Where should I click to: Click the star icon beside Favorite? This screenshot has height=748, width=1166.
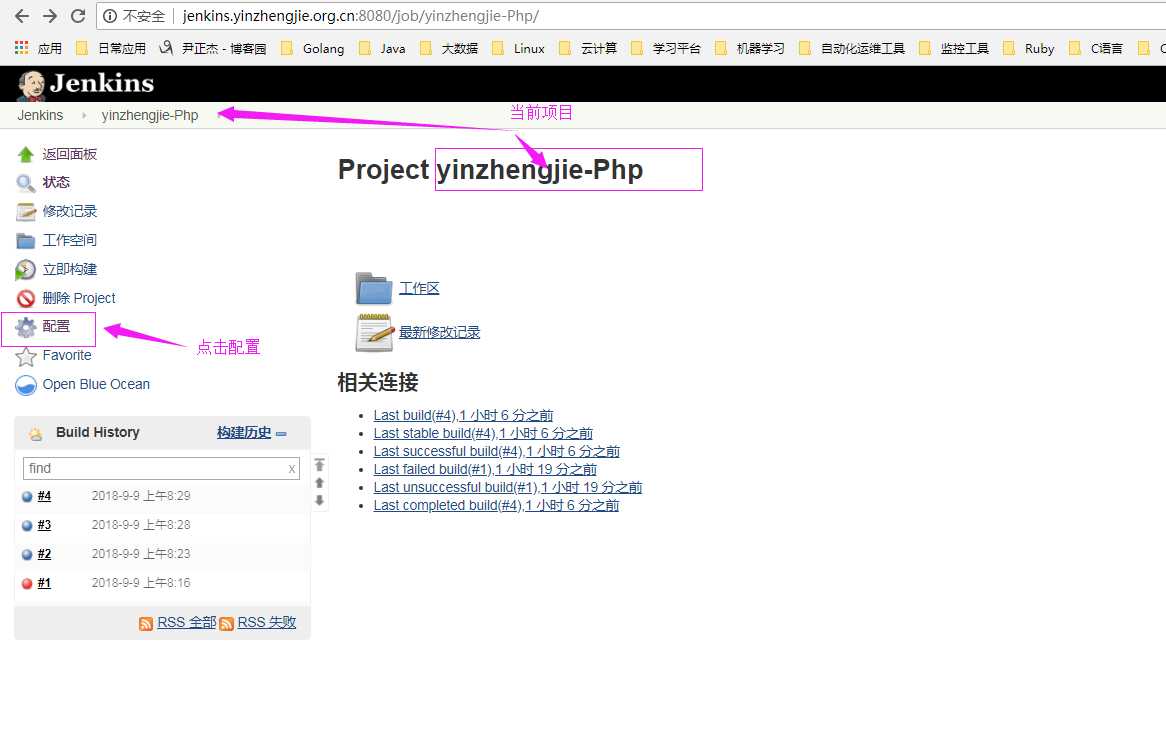[26, 357]
